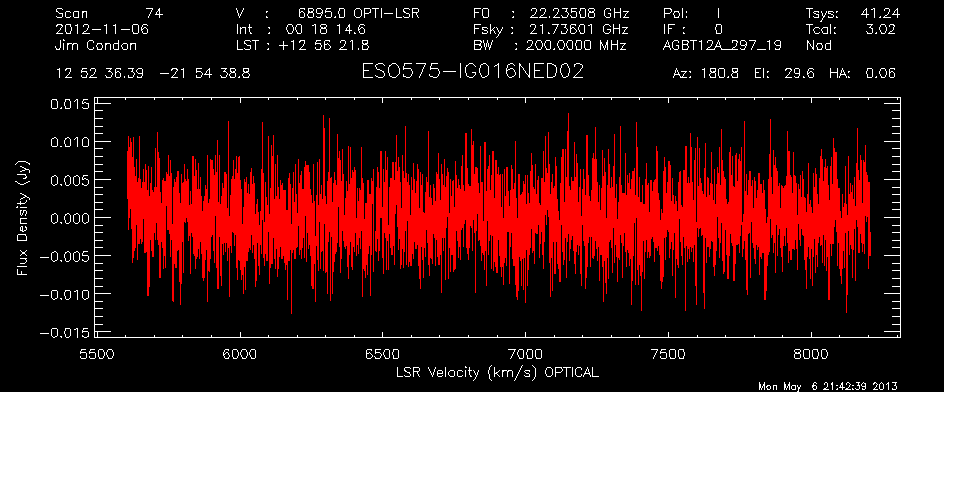This screenshot has width=962, height=490.
Task: Click the 0.015 y-axis tick label
Action: [x=70, y=104]
